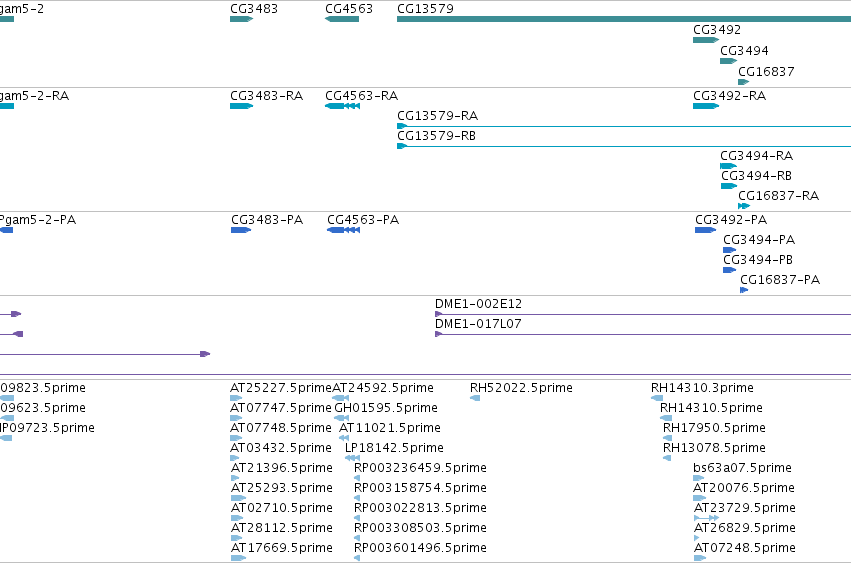Click EST AT25293.5prime
This screenshot has height=563, width=851.
282,489
